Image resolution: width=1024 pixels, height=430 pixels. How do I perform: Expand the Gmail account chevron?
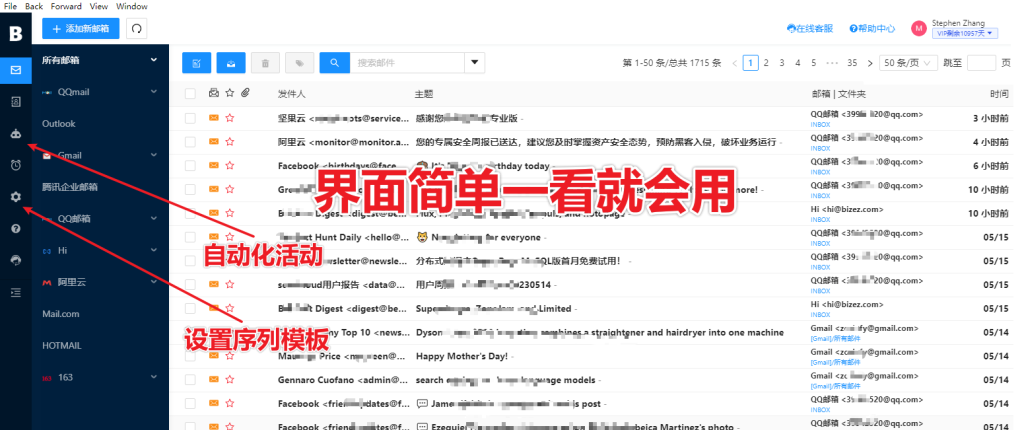pyautogui.click(x=154, y=155)
